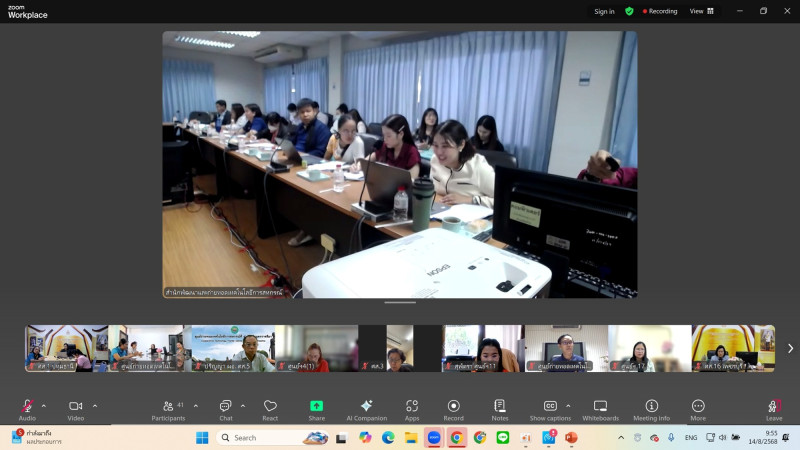Open PowerPoint from the Windows taskbar
This screenshot has height=450, width=800.
click(571, 437)
